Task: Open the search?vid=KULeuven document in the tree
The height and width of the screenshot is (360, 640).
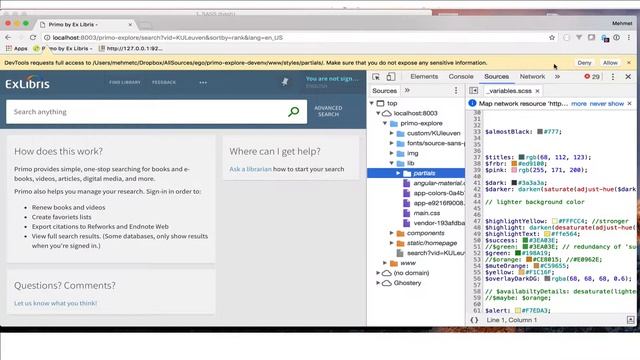Action: (436, 253)
